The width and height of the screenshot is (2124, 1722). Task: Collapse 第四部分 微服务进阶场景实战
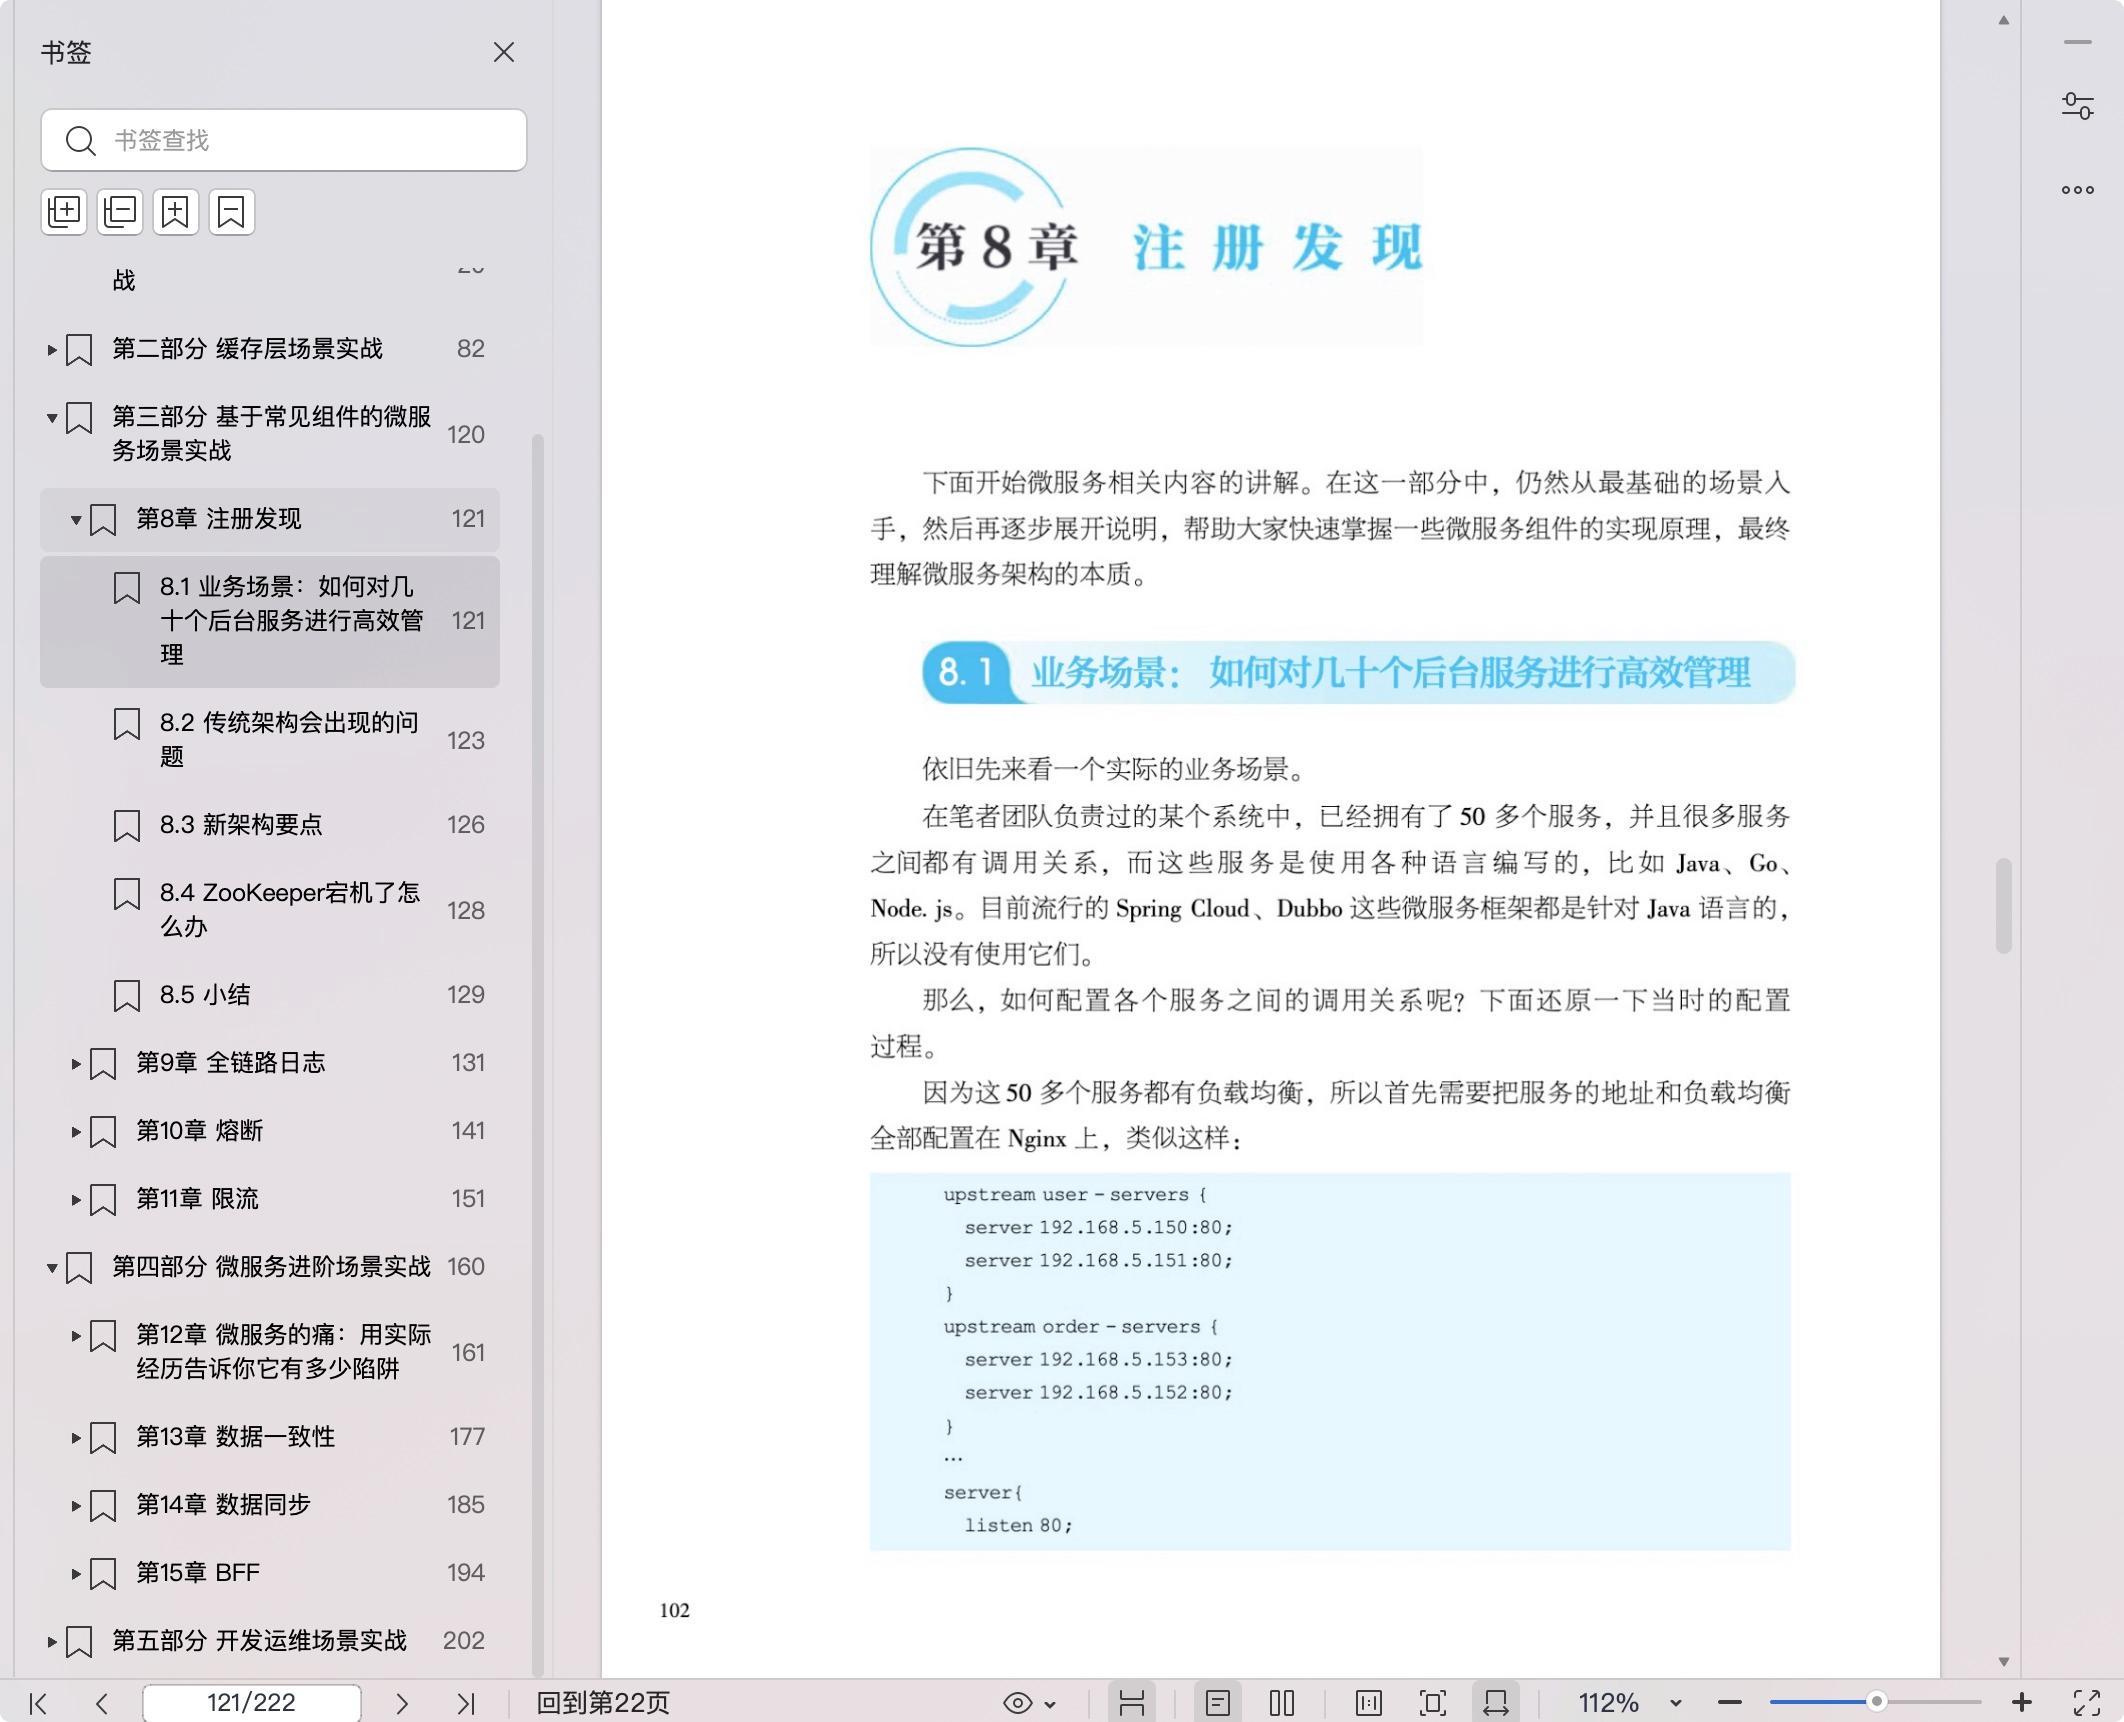52,1267
